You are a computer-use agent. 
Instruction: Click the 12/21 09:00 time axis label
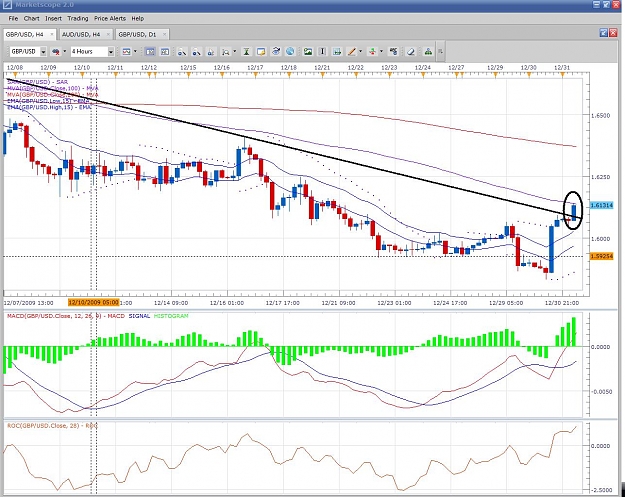(x=338, y=303)
